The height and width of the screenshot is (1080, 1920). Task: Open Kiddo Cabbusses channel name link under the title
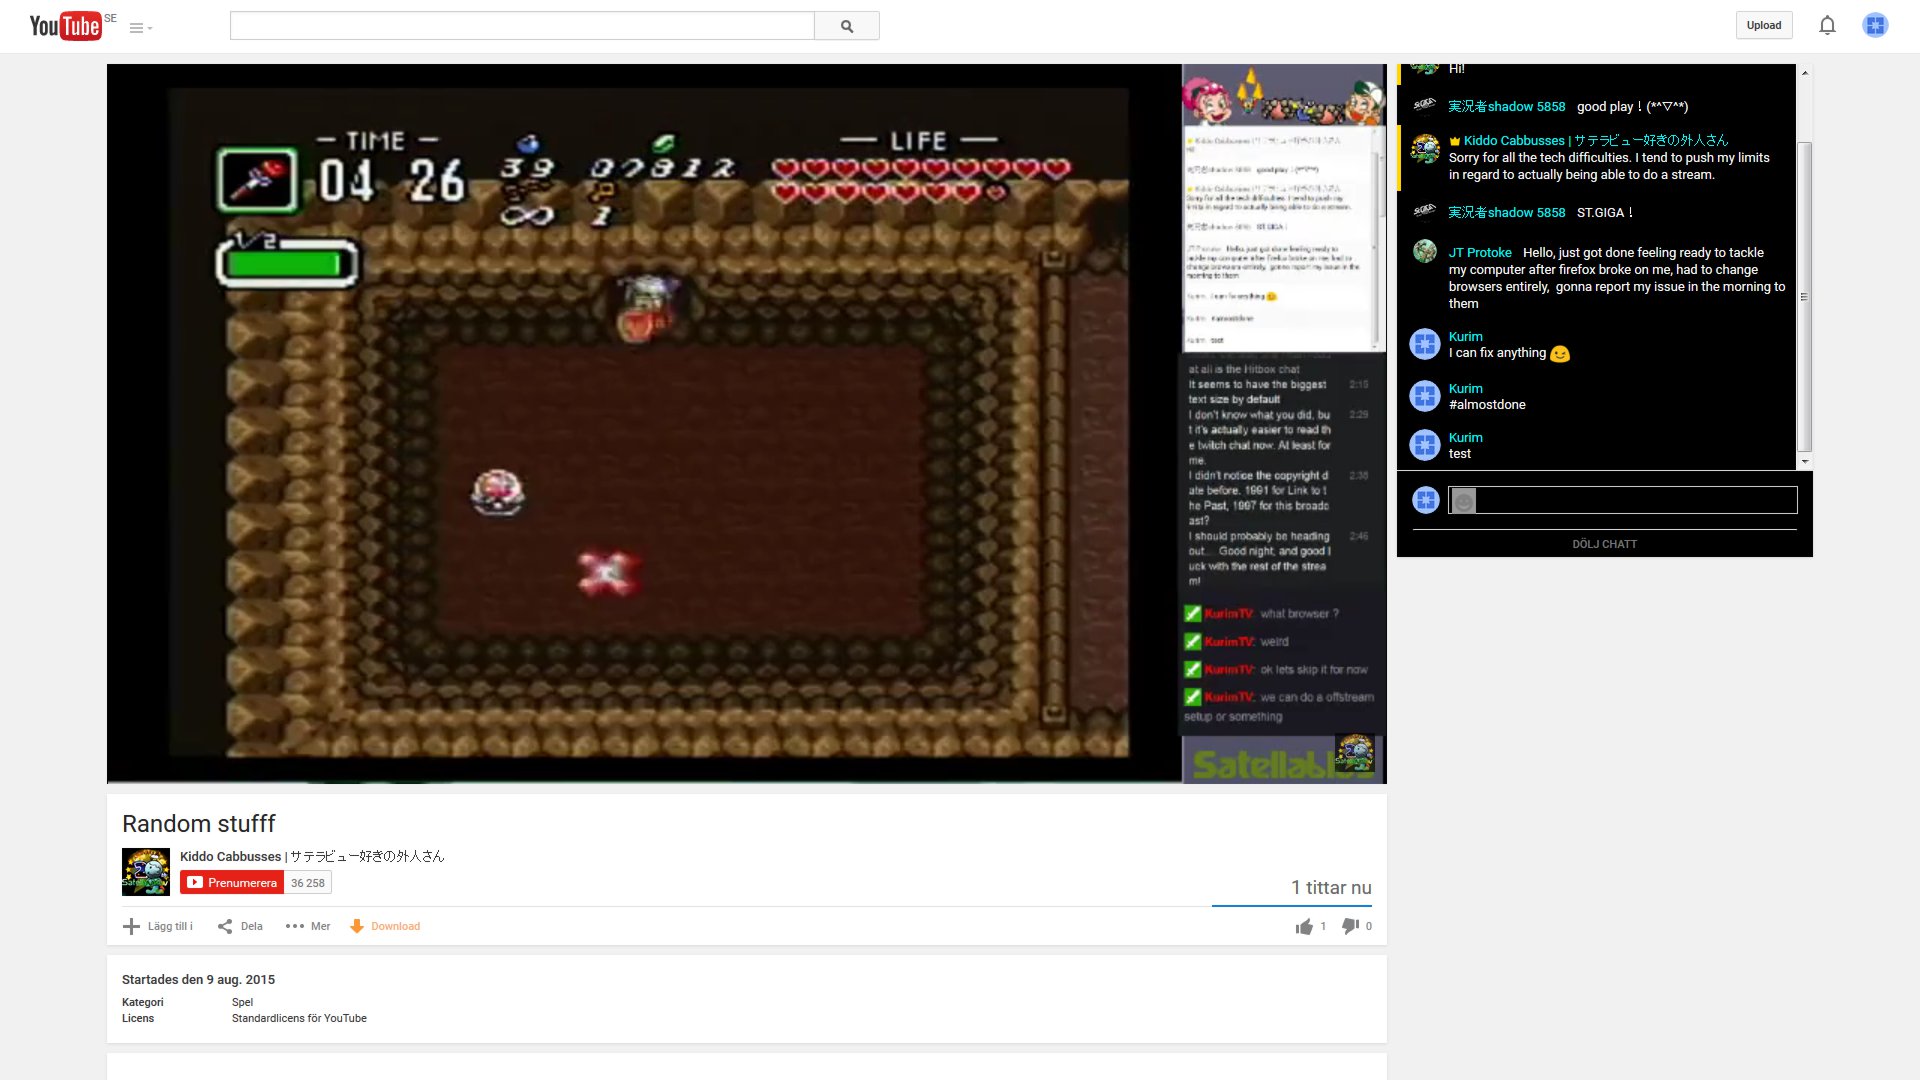(x=312, y=856)
